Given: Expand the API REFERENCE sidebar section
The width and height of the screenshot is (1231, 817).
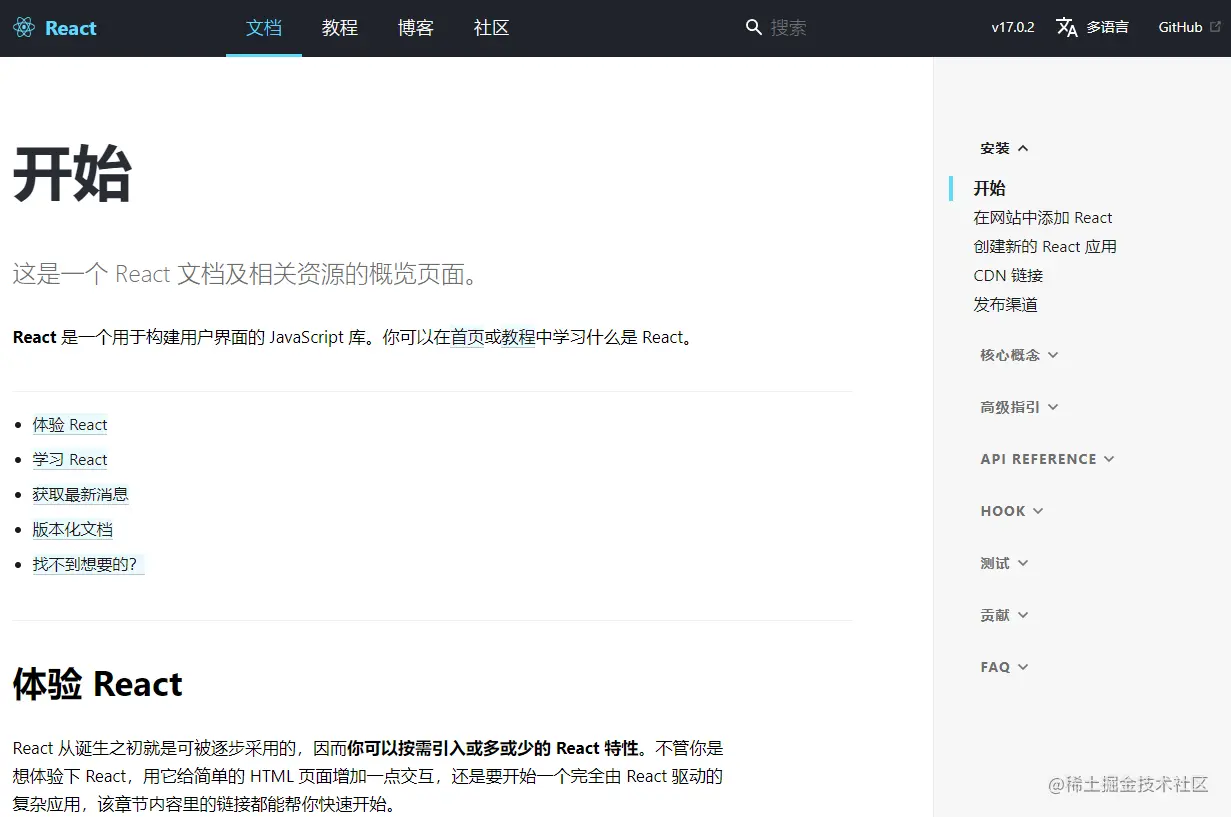Looking at the screenshot, I should click(x=1047, y=459).
